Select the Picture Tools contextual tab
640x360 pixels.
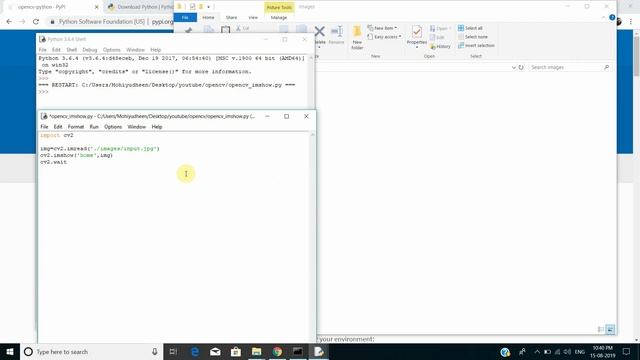coord(279,7)
